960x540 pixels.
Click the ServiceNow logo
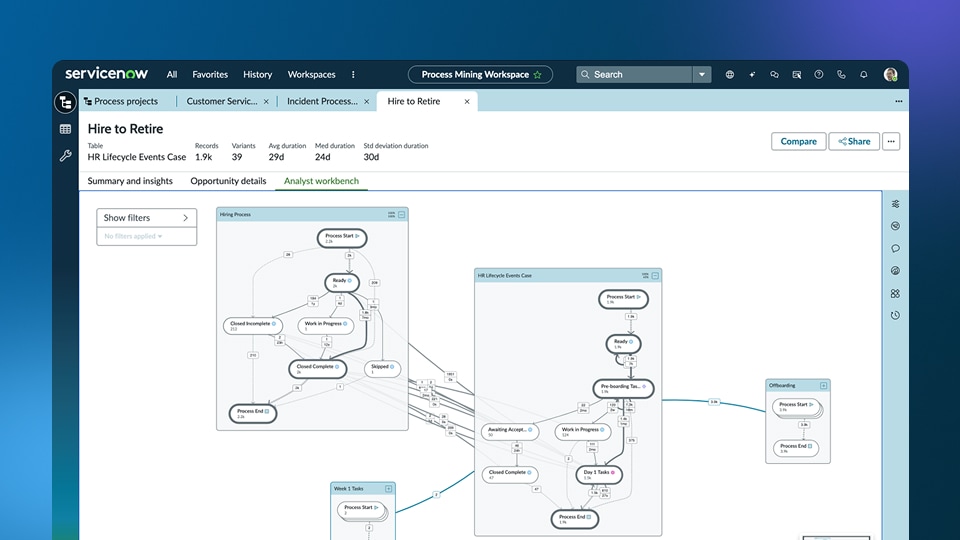pos(107,74)
